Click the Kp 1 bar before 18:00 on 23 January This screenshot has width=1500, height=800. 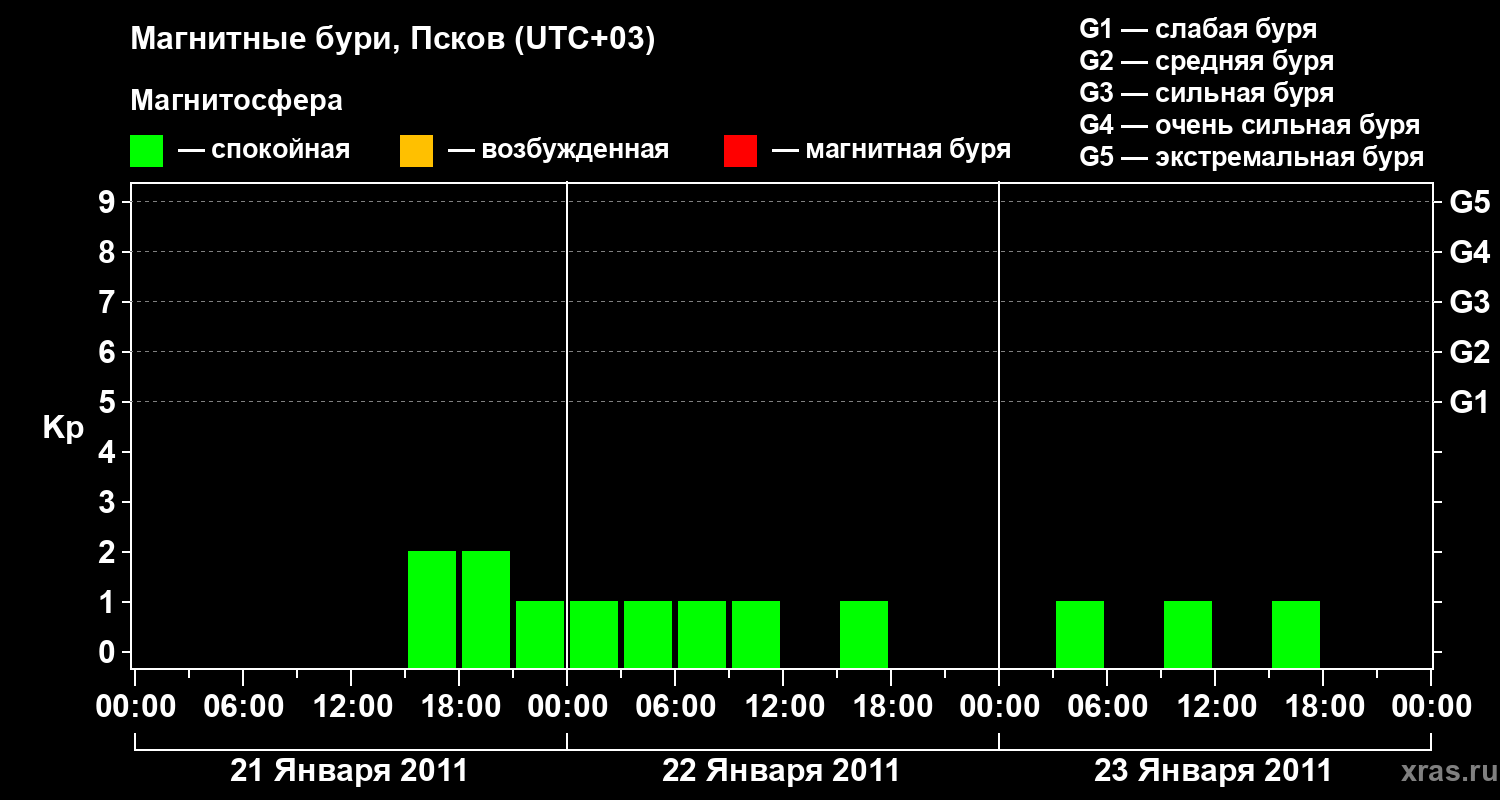click(x=1296, y=634)
